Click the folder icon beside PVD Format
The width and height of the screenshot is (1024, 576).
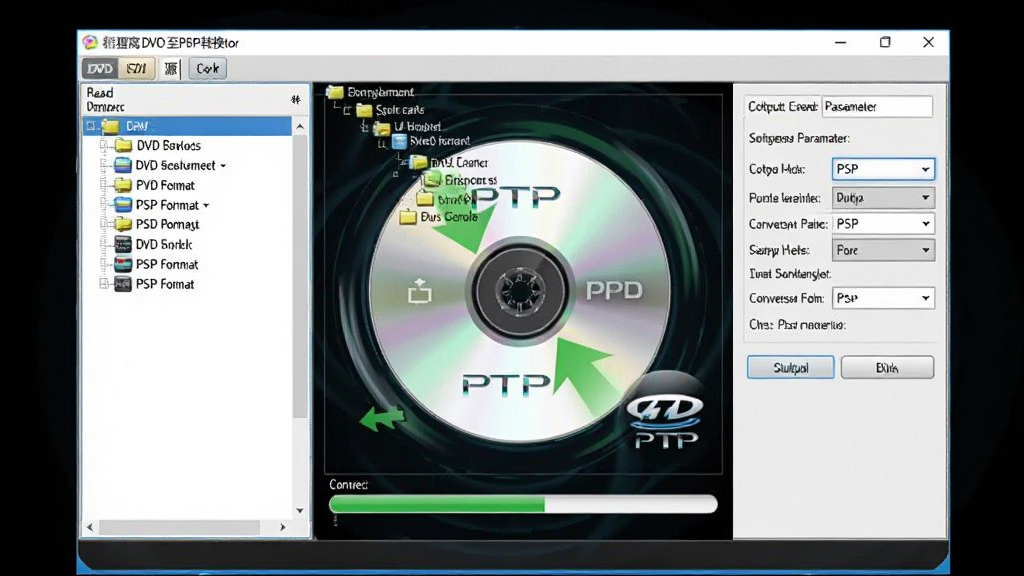pos(123,185)
